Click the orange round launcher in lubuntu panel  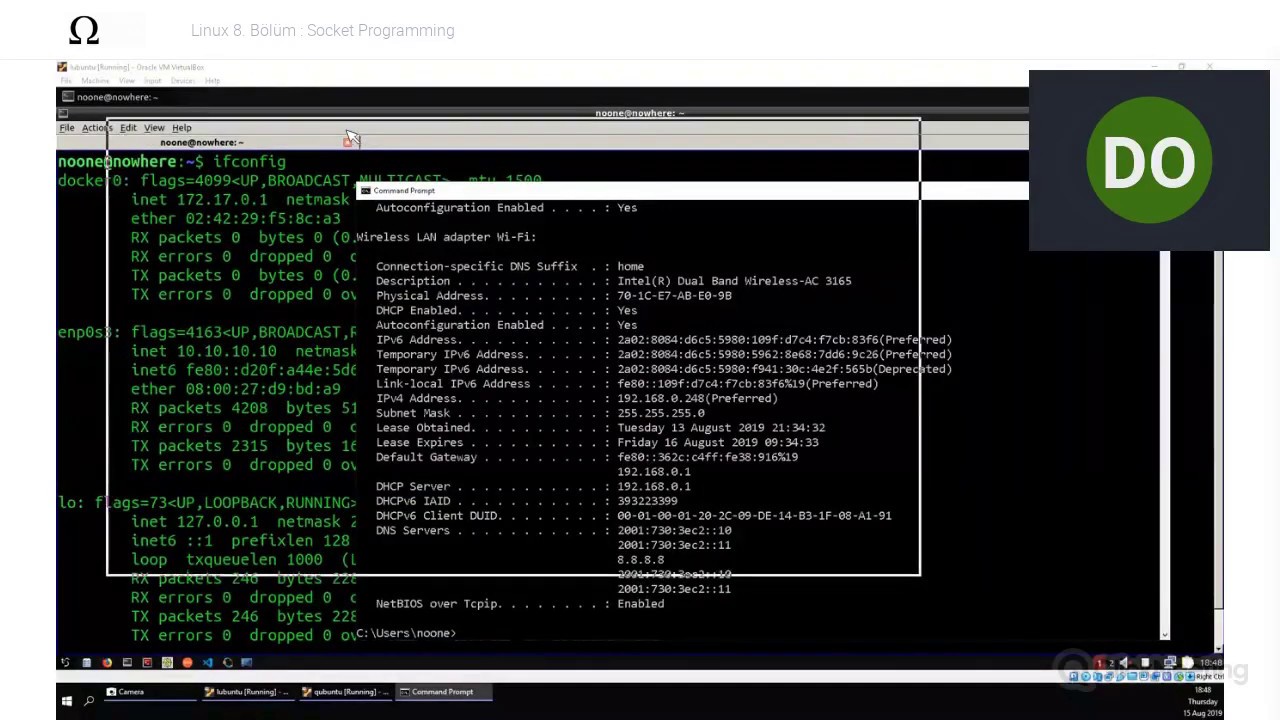(187, 662)
